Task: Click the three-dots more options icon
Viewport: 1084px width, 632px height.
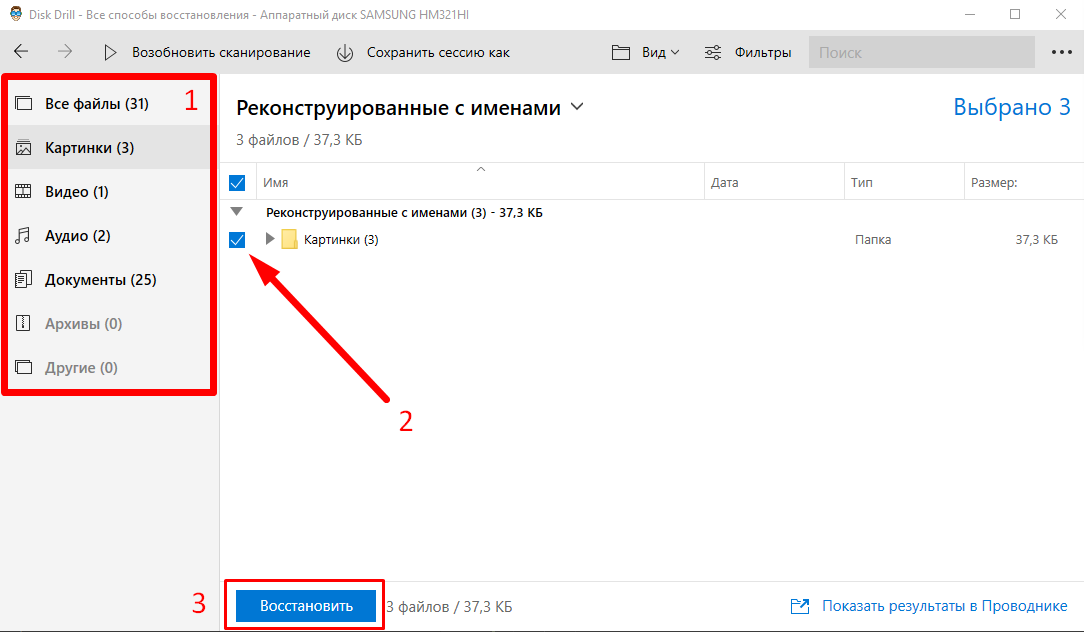Action: [x=1061, y=52]
